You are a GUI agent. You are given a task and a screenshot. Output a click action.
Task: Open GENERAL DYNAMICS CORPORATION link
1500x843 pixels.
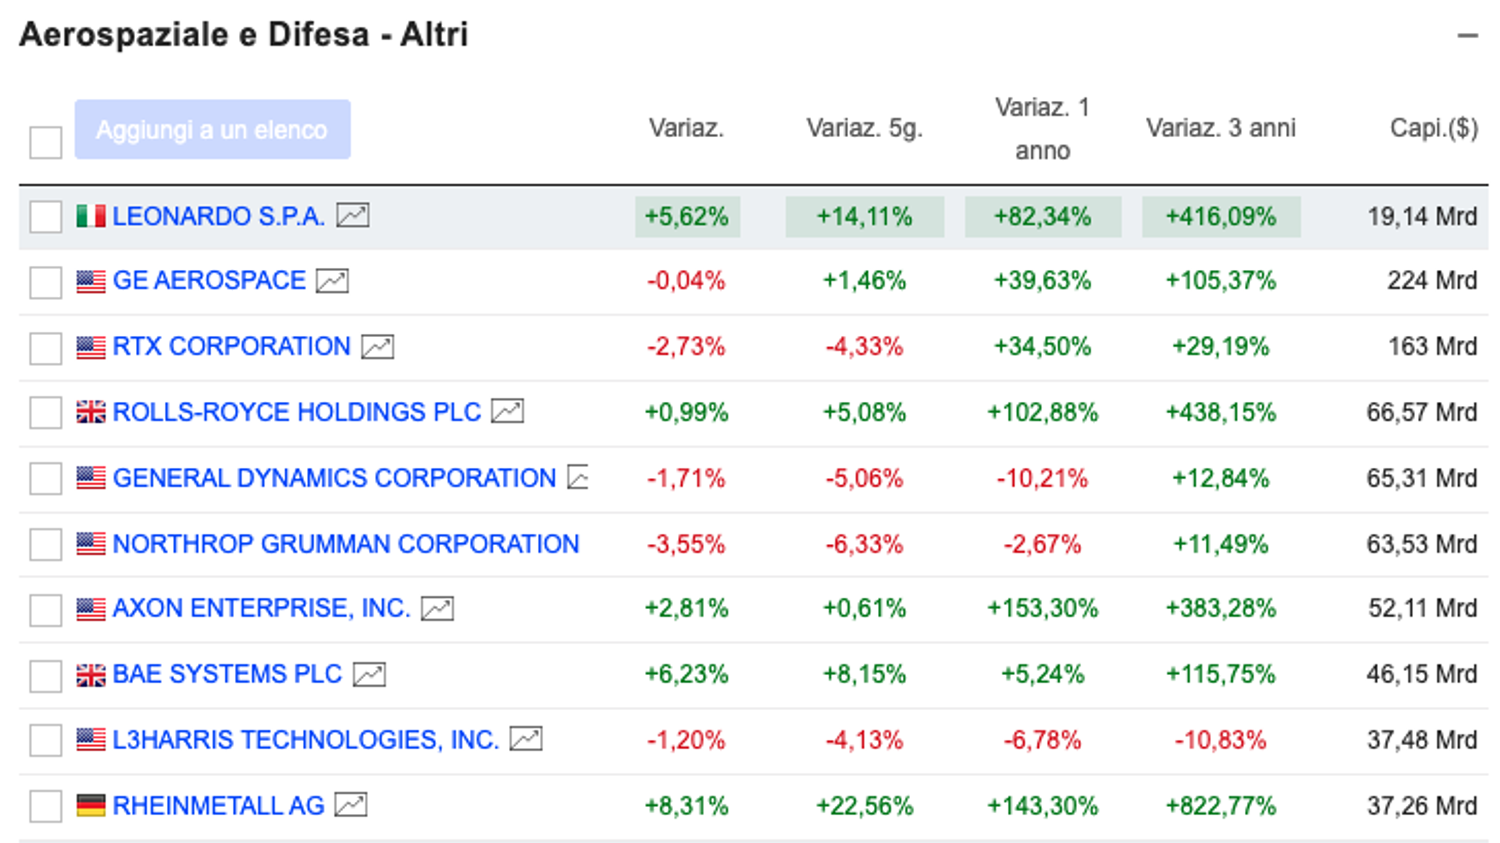tap(334, 478)
